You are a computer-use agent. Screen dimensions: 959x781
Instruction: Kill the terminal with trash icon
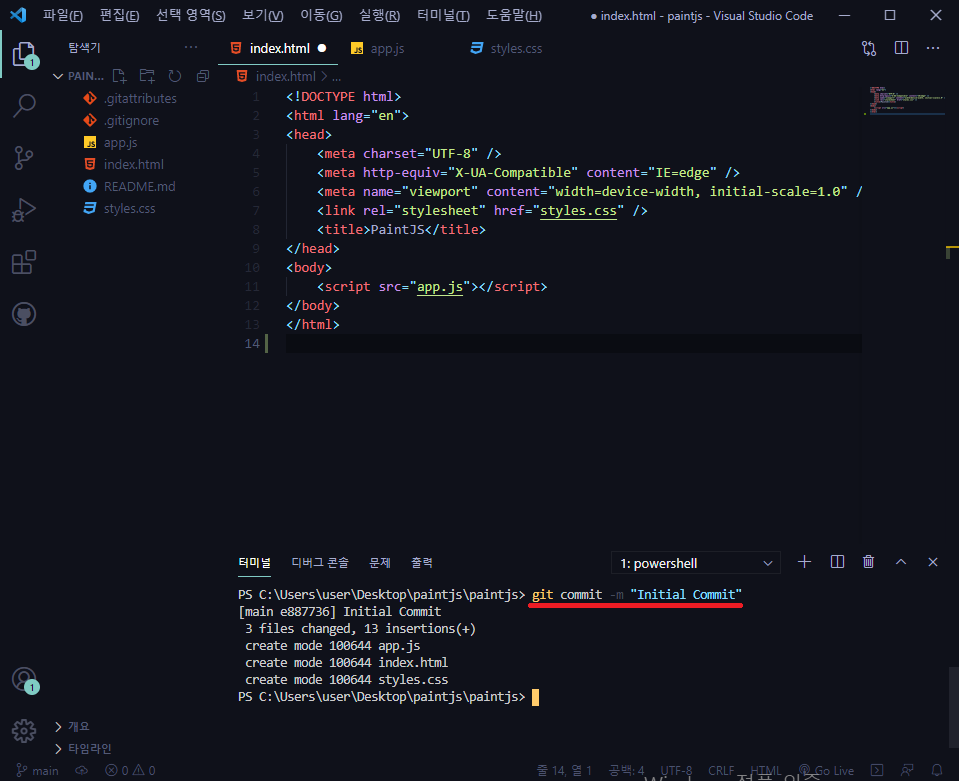[868, 562]
